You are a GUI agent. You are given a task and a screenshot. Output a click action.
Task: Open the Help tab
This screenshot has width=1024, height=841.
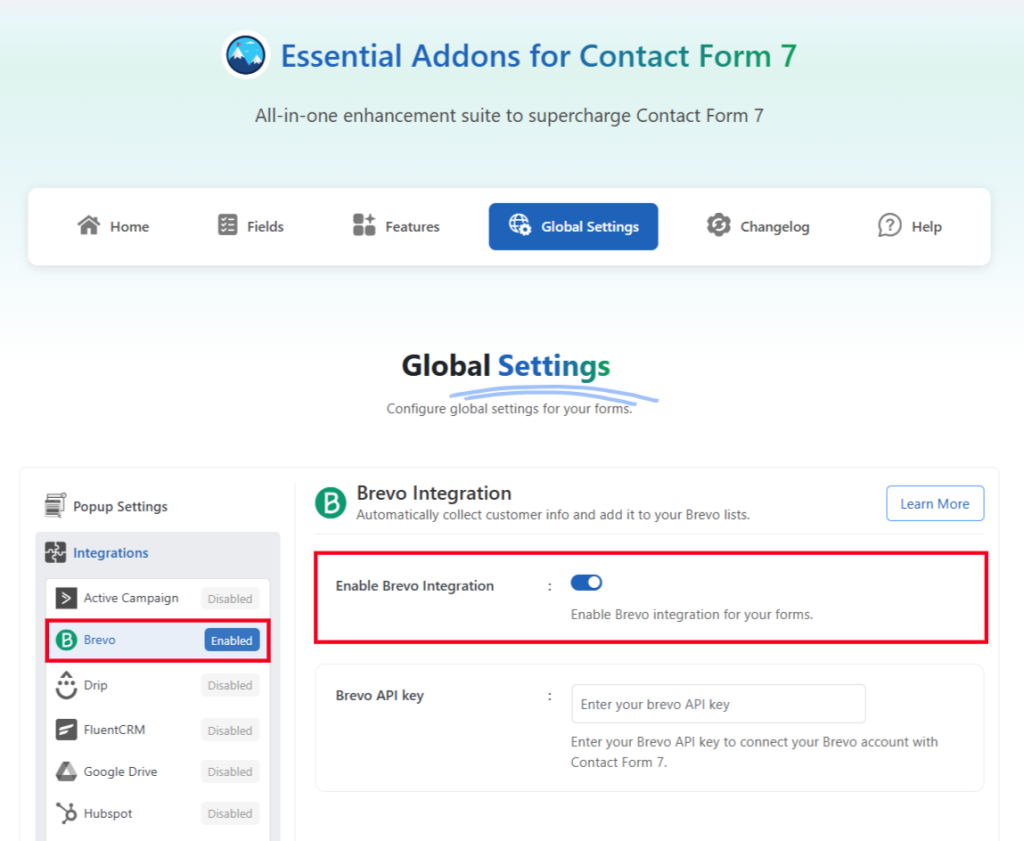(x=910, y=227)
